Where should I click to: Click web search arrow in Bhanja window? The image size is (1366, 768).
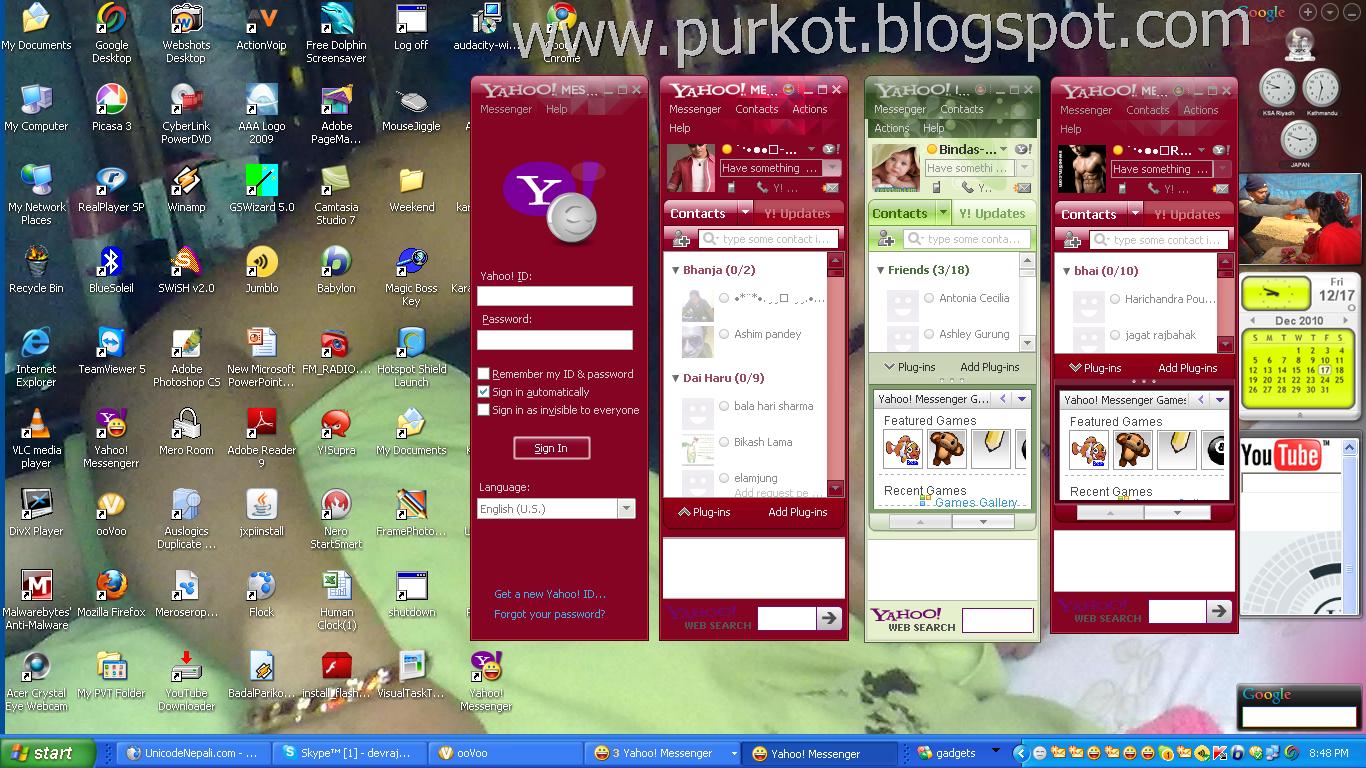(829, 619)
